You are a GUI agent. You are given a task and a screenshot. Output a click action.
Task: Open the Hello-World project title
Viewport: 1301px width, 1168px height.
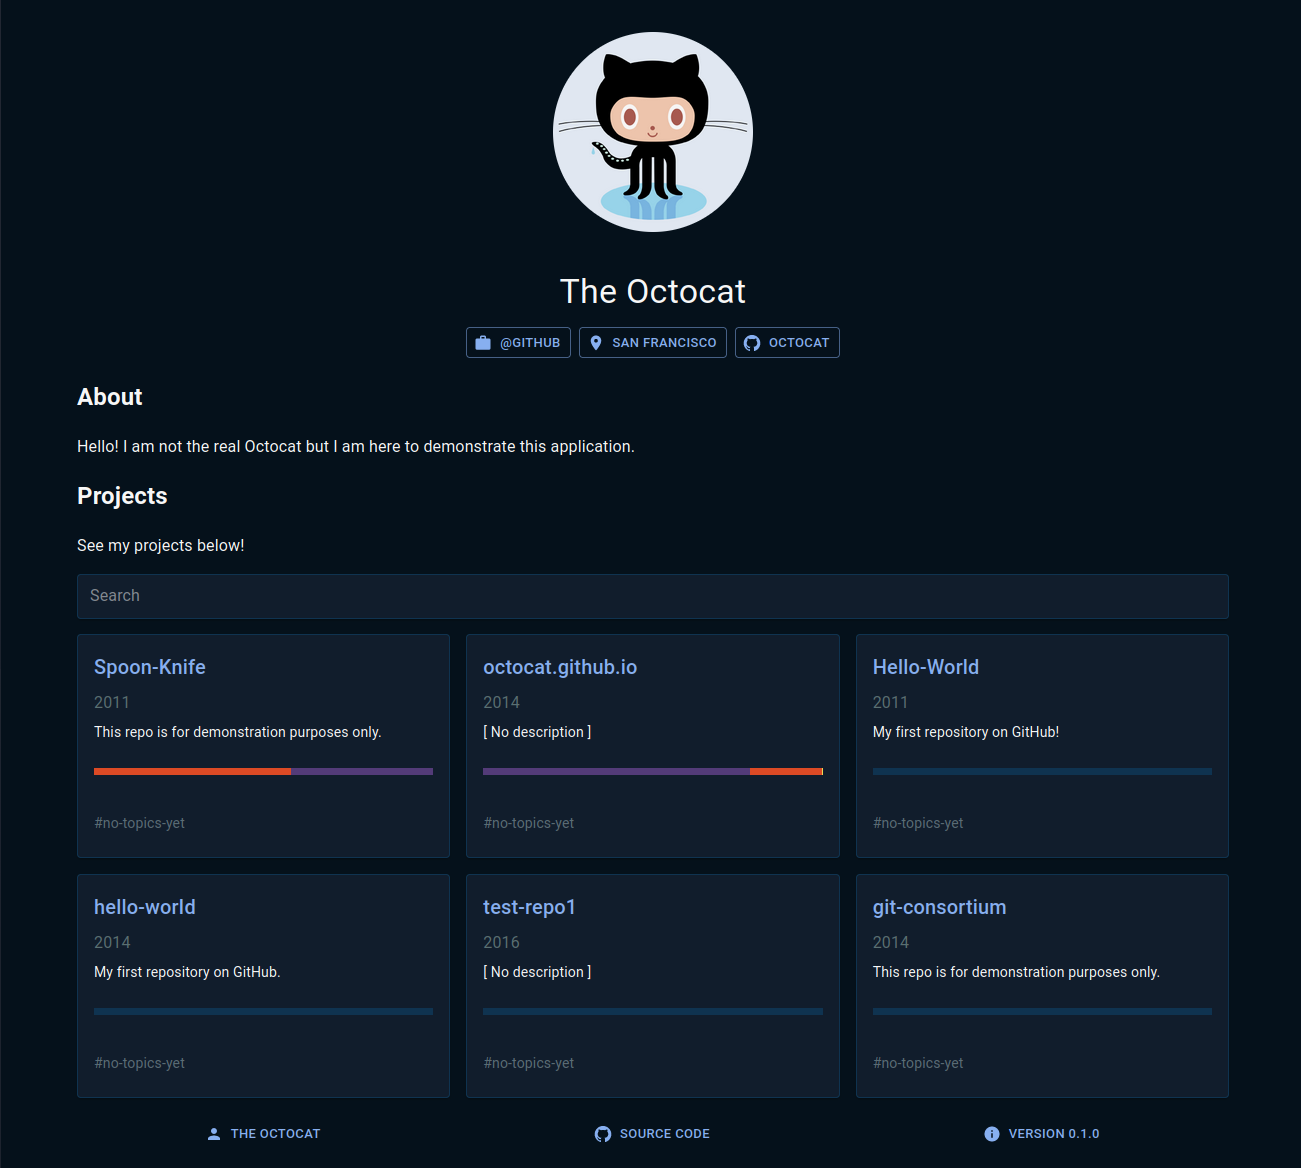926,667
